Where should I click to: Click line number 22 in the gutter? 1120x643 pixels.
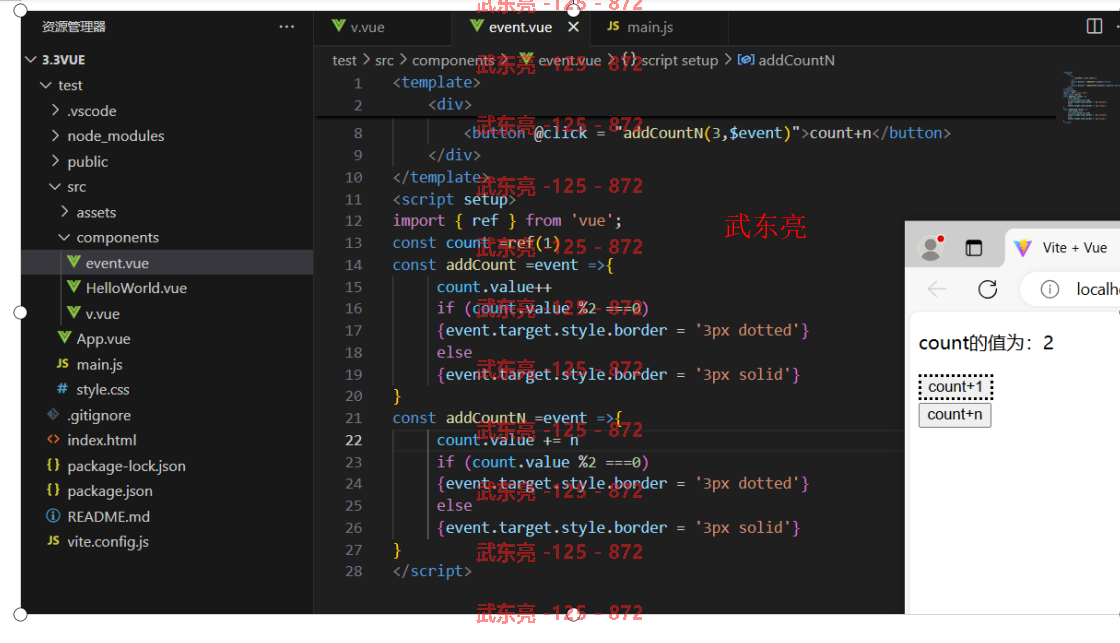tap(354, 440)
